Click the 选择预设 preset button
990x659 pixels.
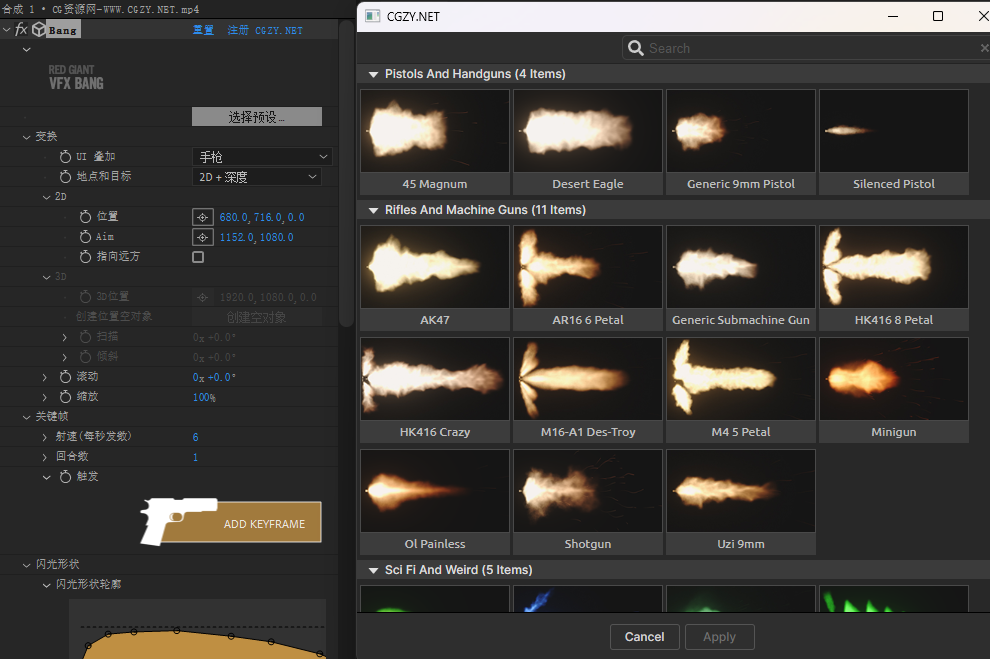click(x=257, y=117)
